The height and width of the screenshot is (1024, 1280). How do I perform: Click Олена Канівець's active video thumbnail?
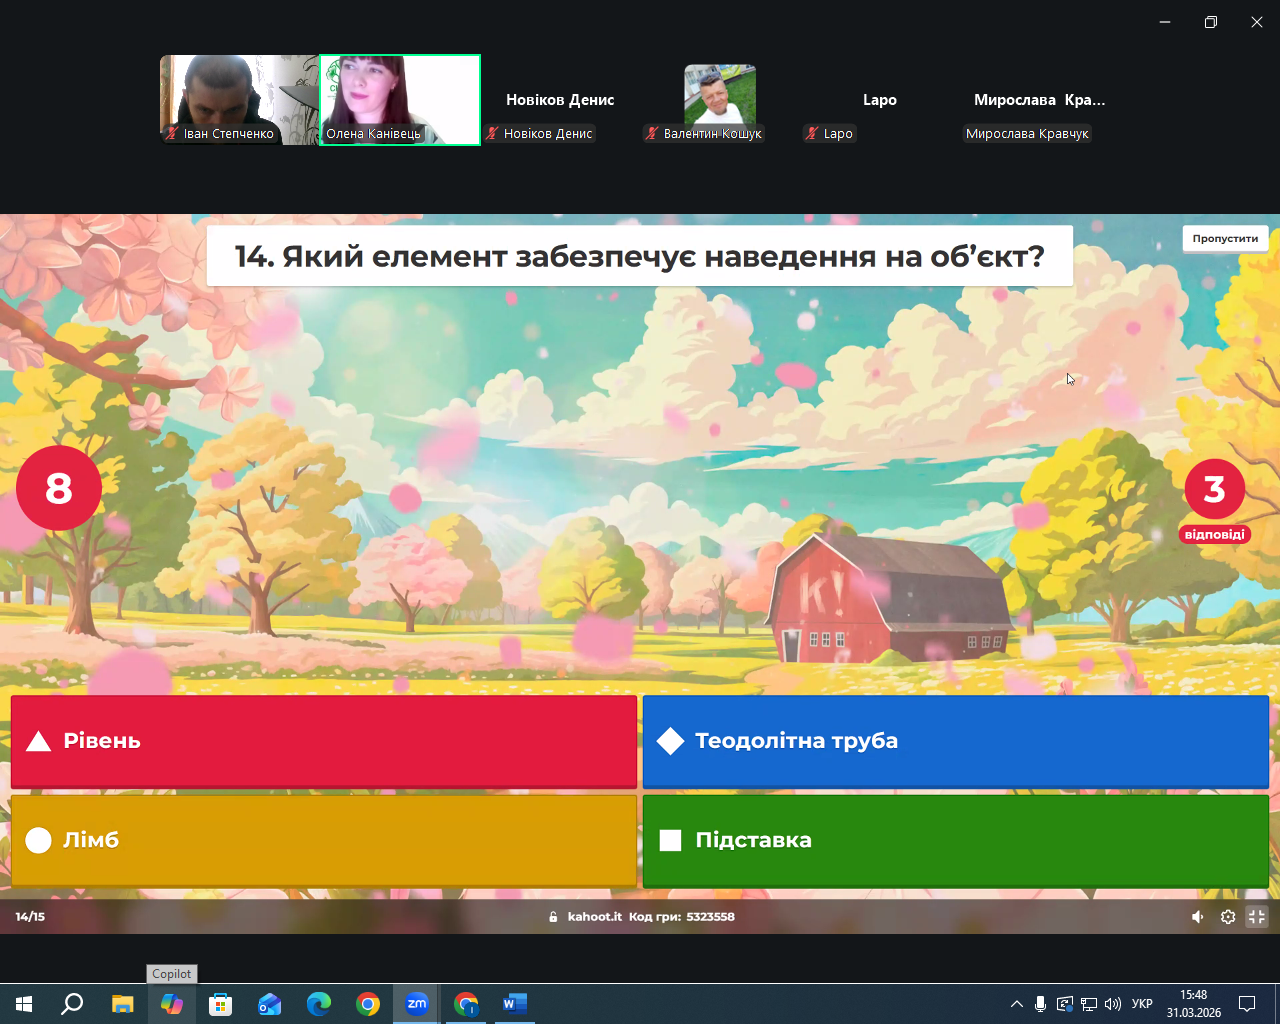point(400,99)
